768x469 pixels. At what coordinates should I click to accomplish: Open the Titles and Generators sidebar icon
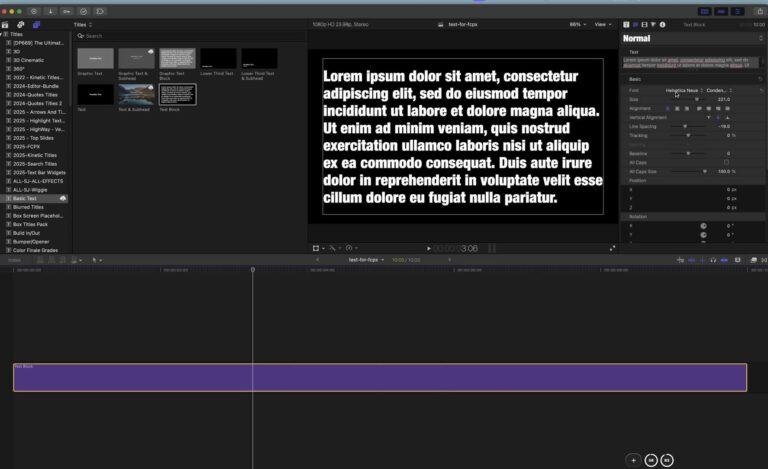click(x=36, y=24)
